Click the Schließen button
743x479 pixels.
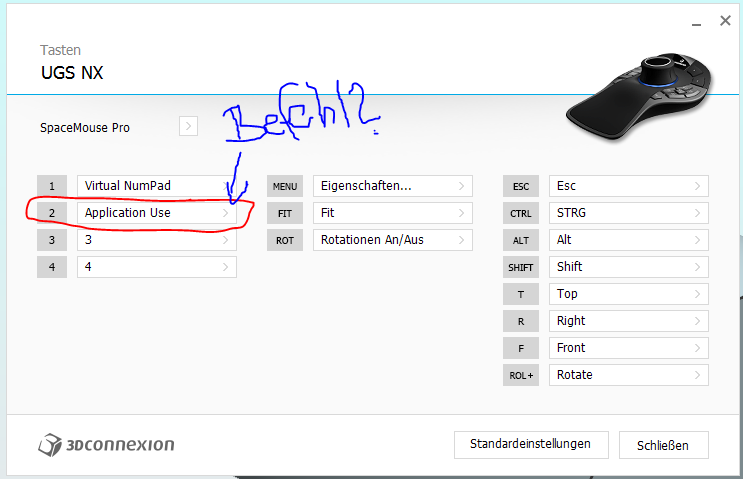[663, 445]
